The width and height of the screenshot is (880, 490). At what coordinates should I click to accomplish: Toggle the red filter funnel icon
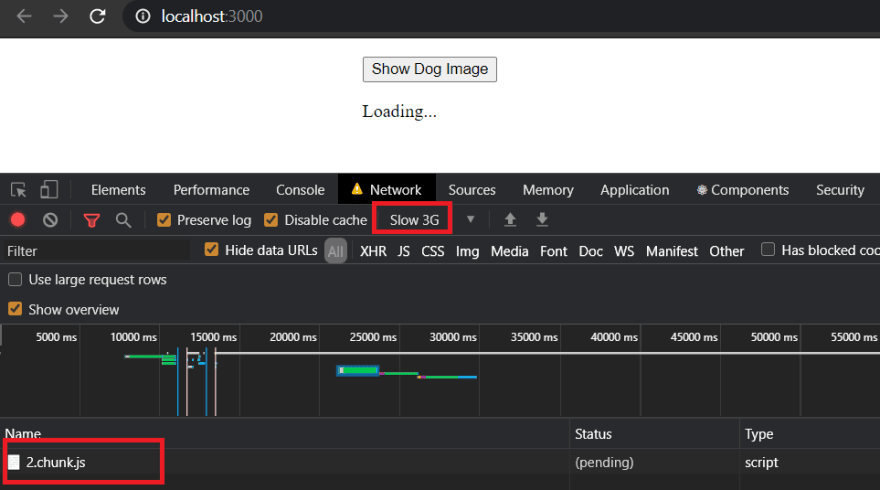(91, 221)
